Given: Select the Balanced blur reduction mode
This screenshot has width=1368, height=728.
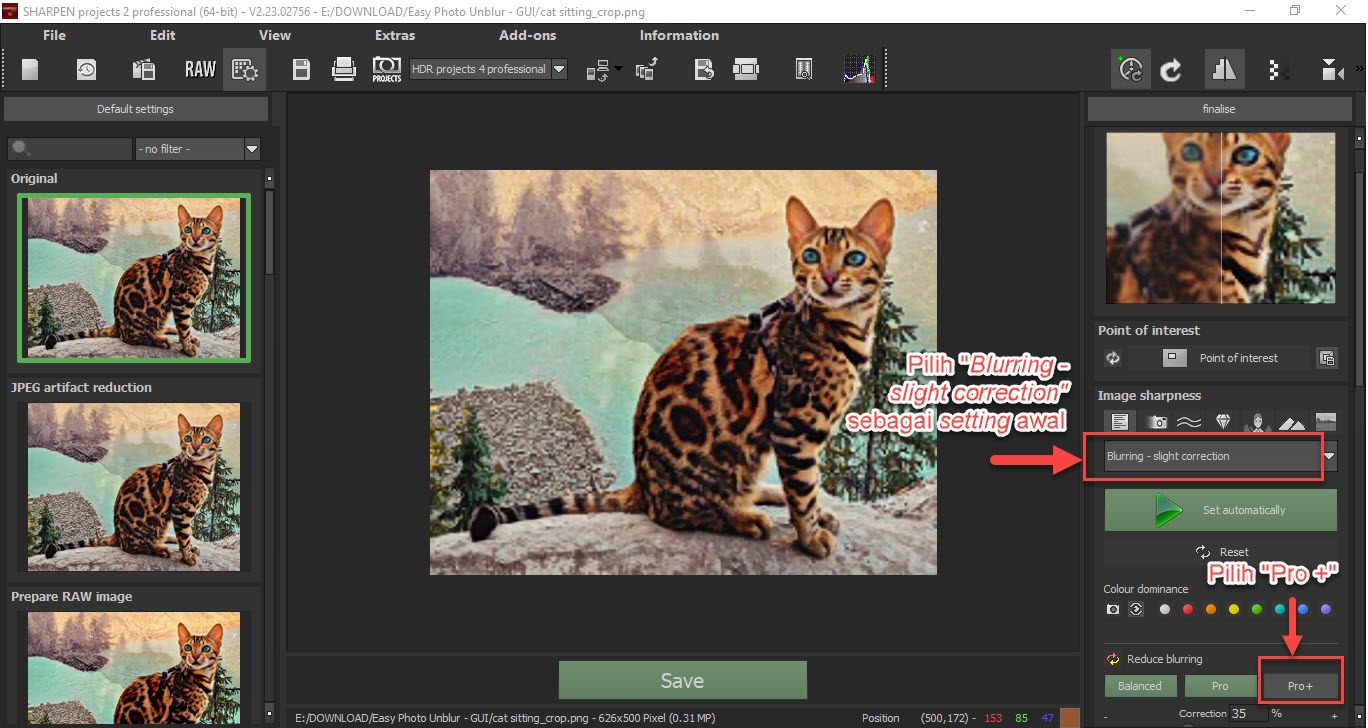Looking at the screenshot, I should [x=1140, y=686].
